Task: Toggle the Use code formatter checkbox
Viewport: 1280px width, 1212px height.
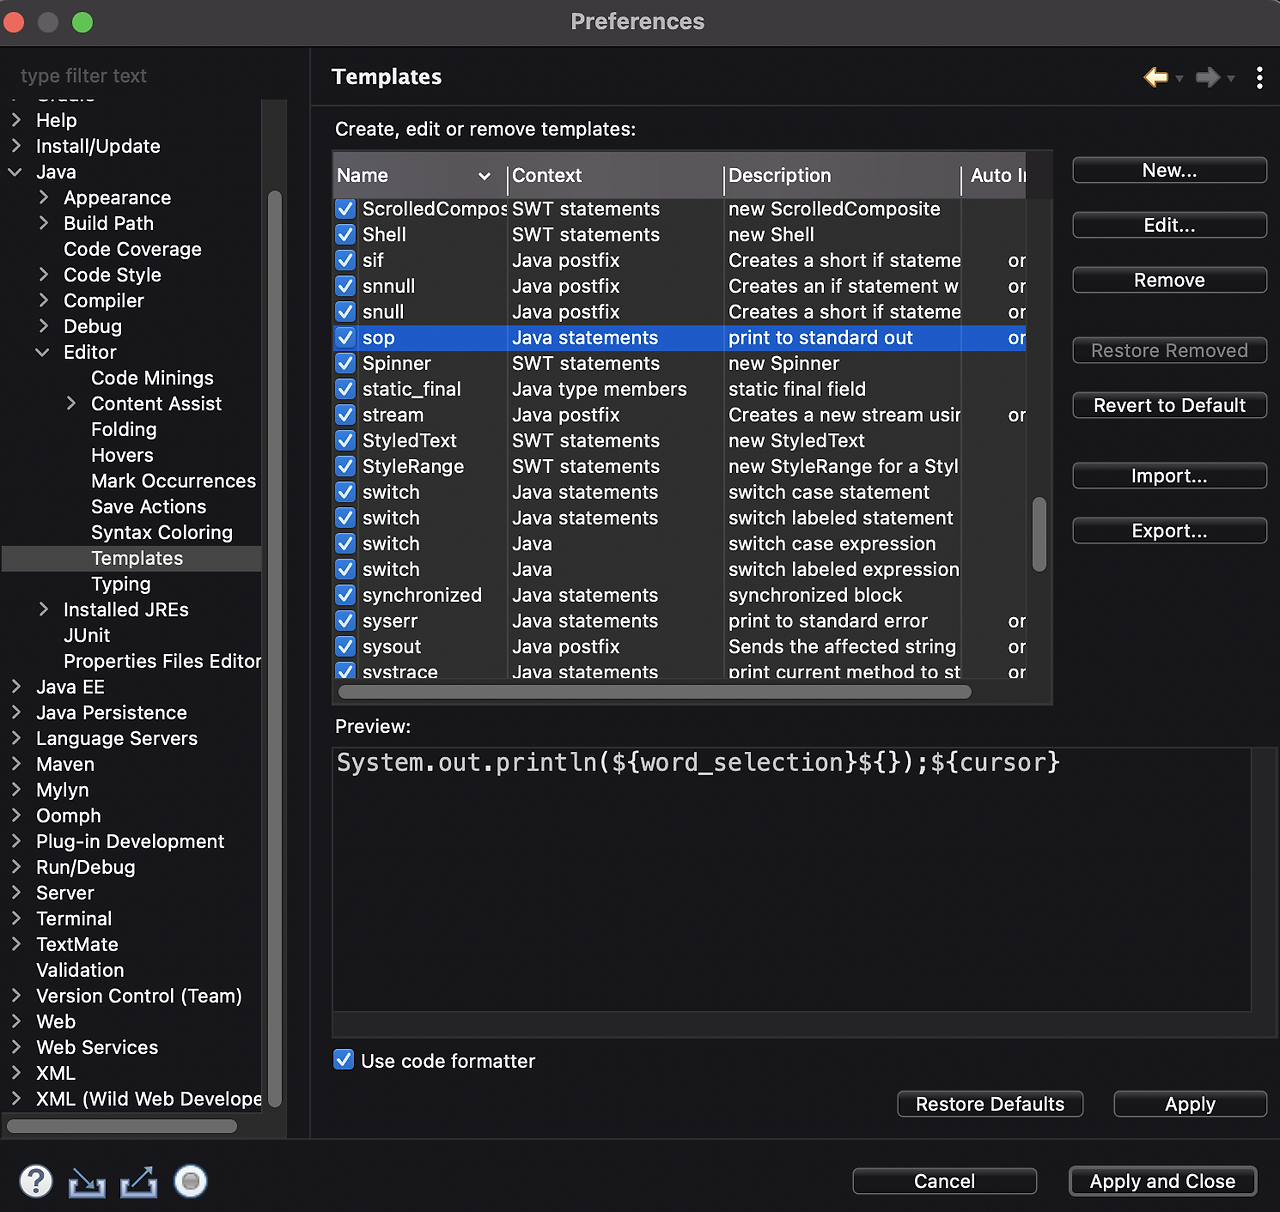Action: (344, 1060)
